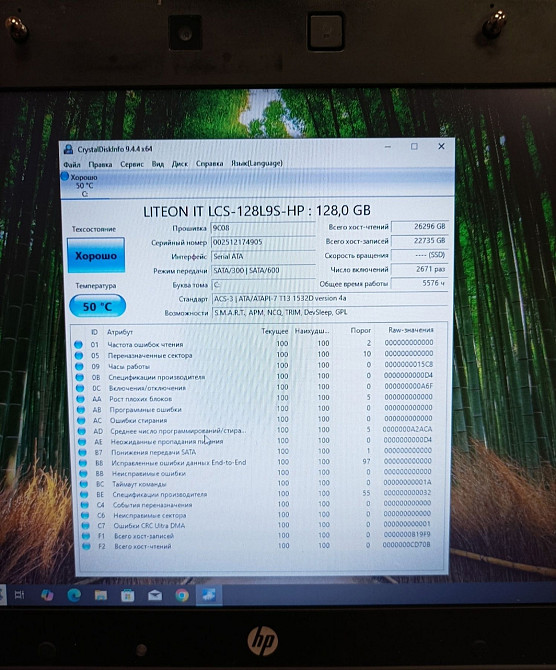
Task: Click status icon of attribute BE
Action: (x=84, y=495)
